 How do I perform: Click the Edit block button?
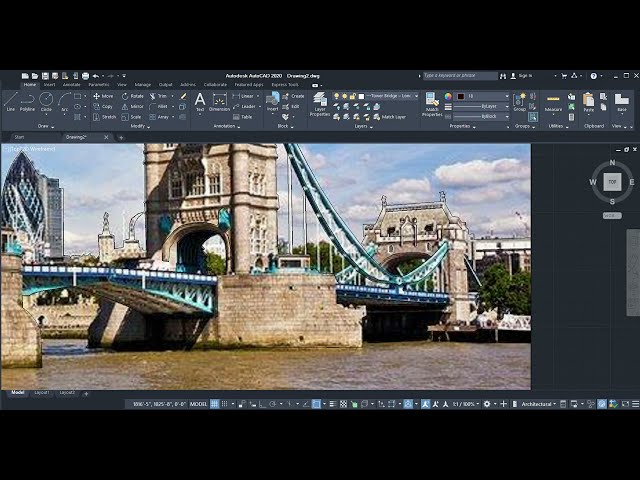tap(291, 106)
